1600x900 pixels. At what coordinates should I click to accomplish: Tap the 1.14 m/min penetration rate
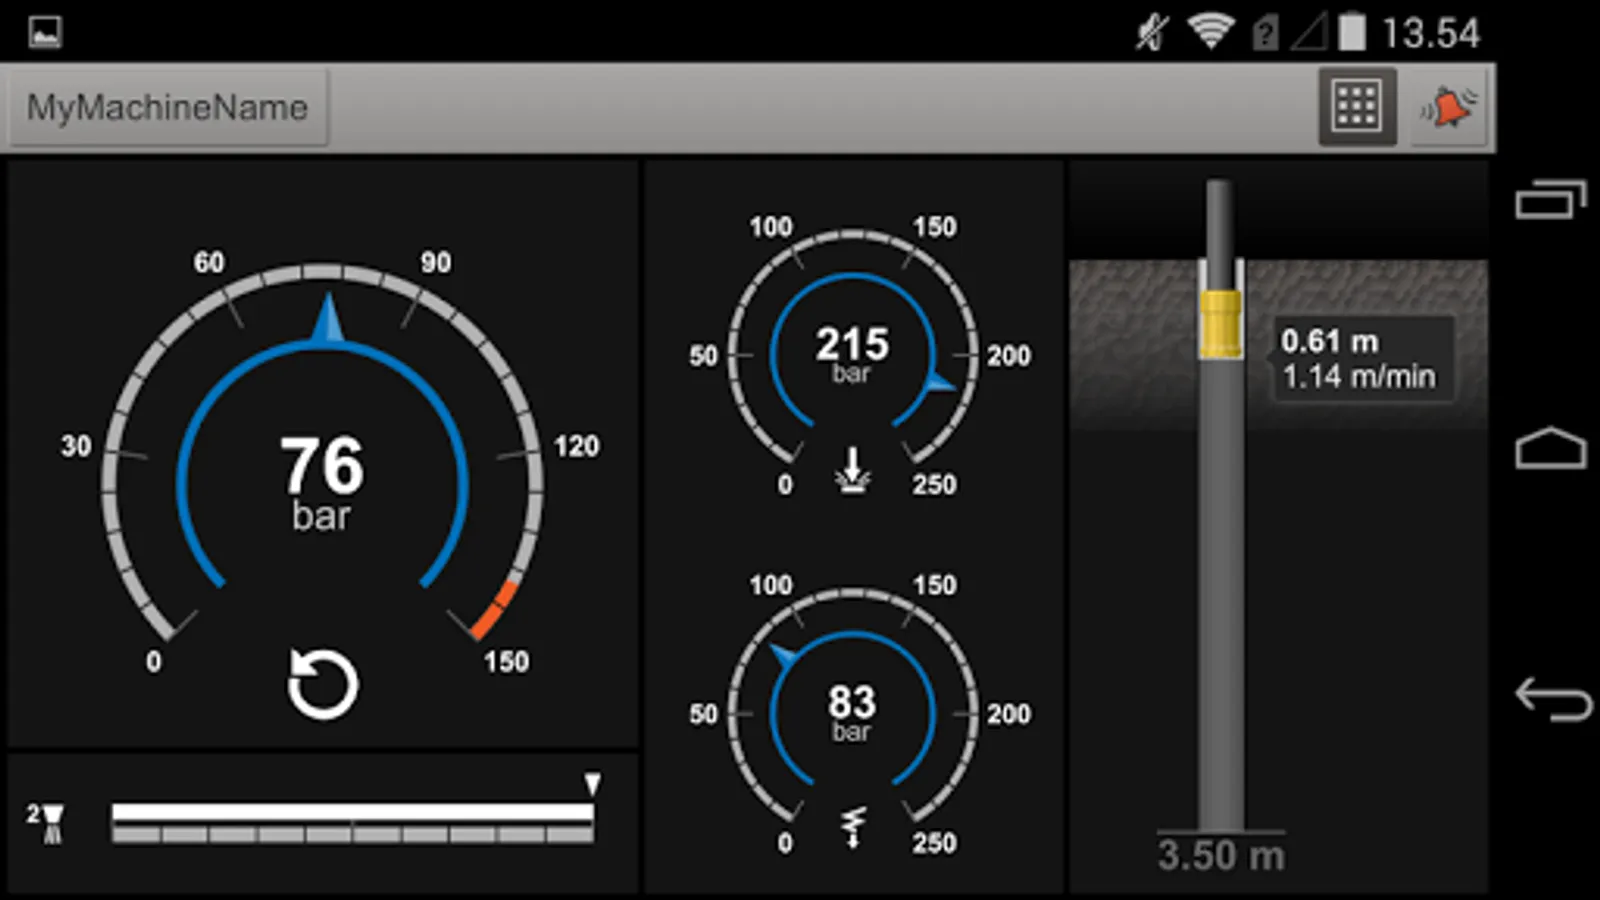(1359, 377)
